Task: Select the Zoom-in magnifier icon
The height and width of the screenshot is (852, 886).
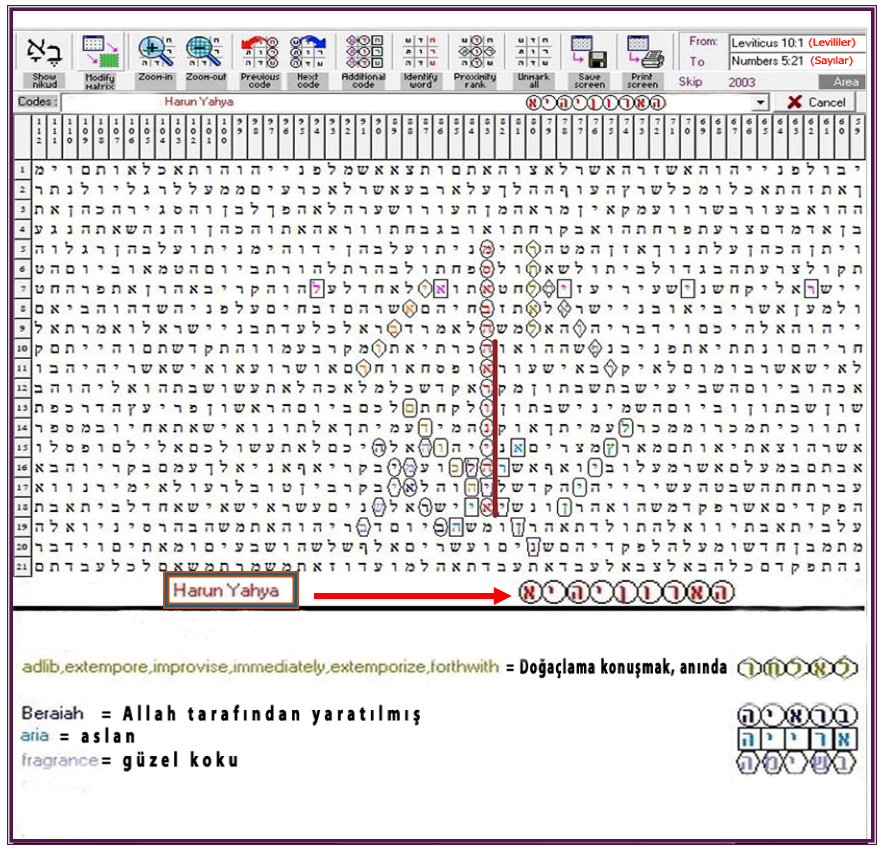Action: [156, 52]
